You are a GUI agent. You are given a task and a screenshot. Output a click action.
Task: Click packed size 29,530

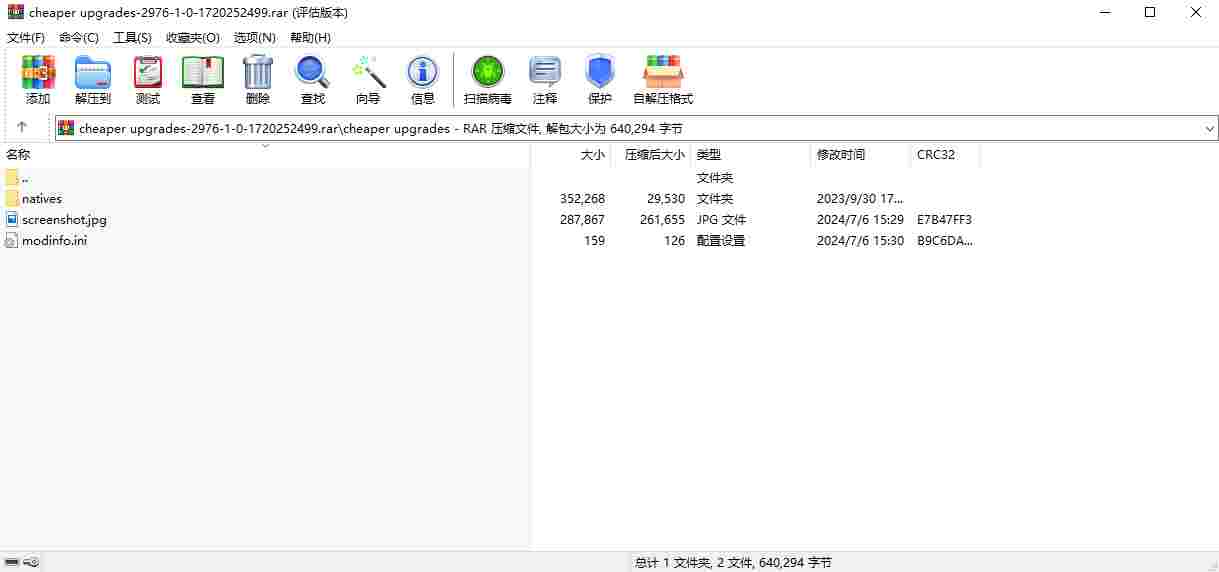point(666,198)
